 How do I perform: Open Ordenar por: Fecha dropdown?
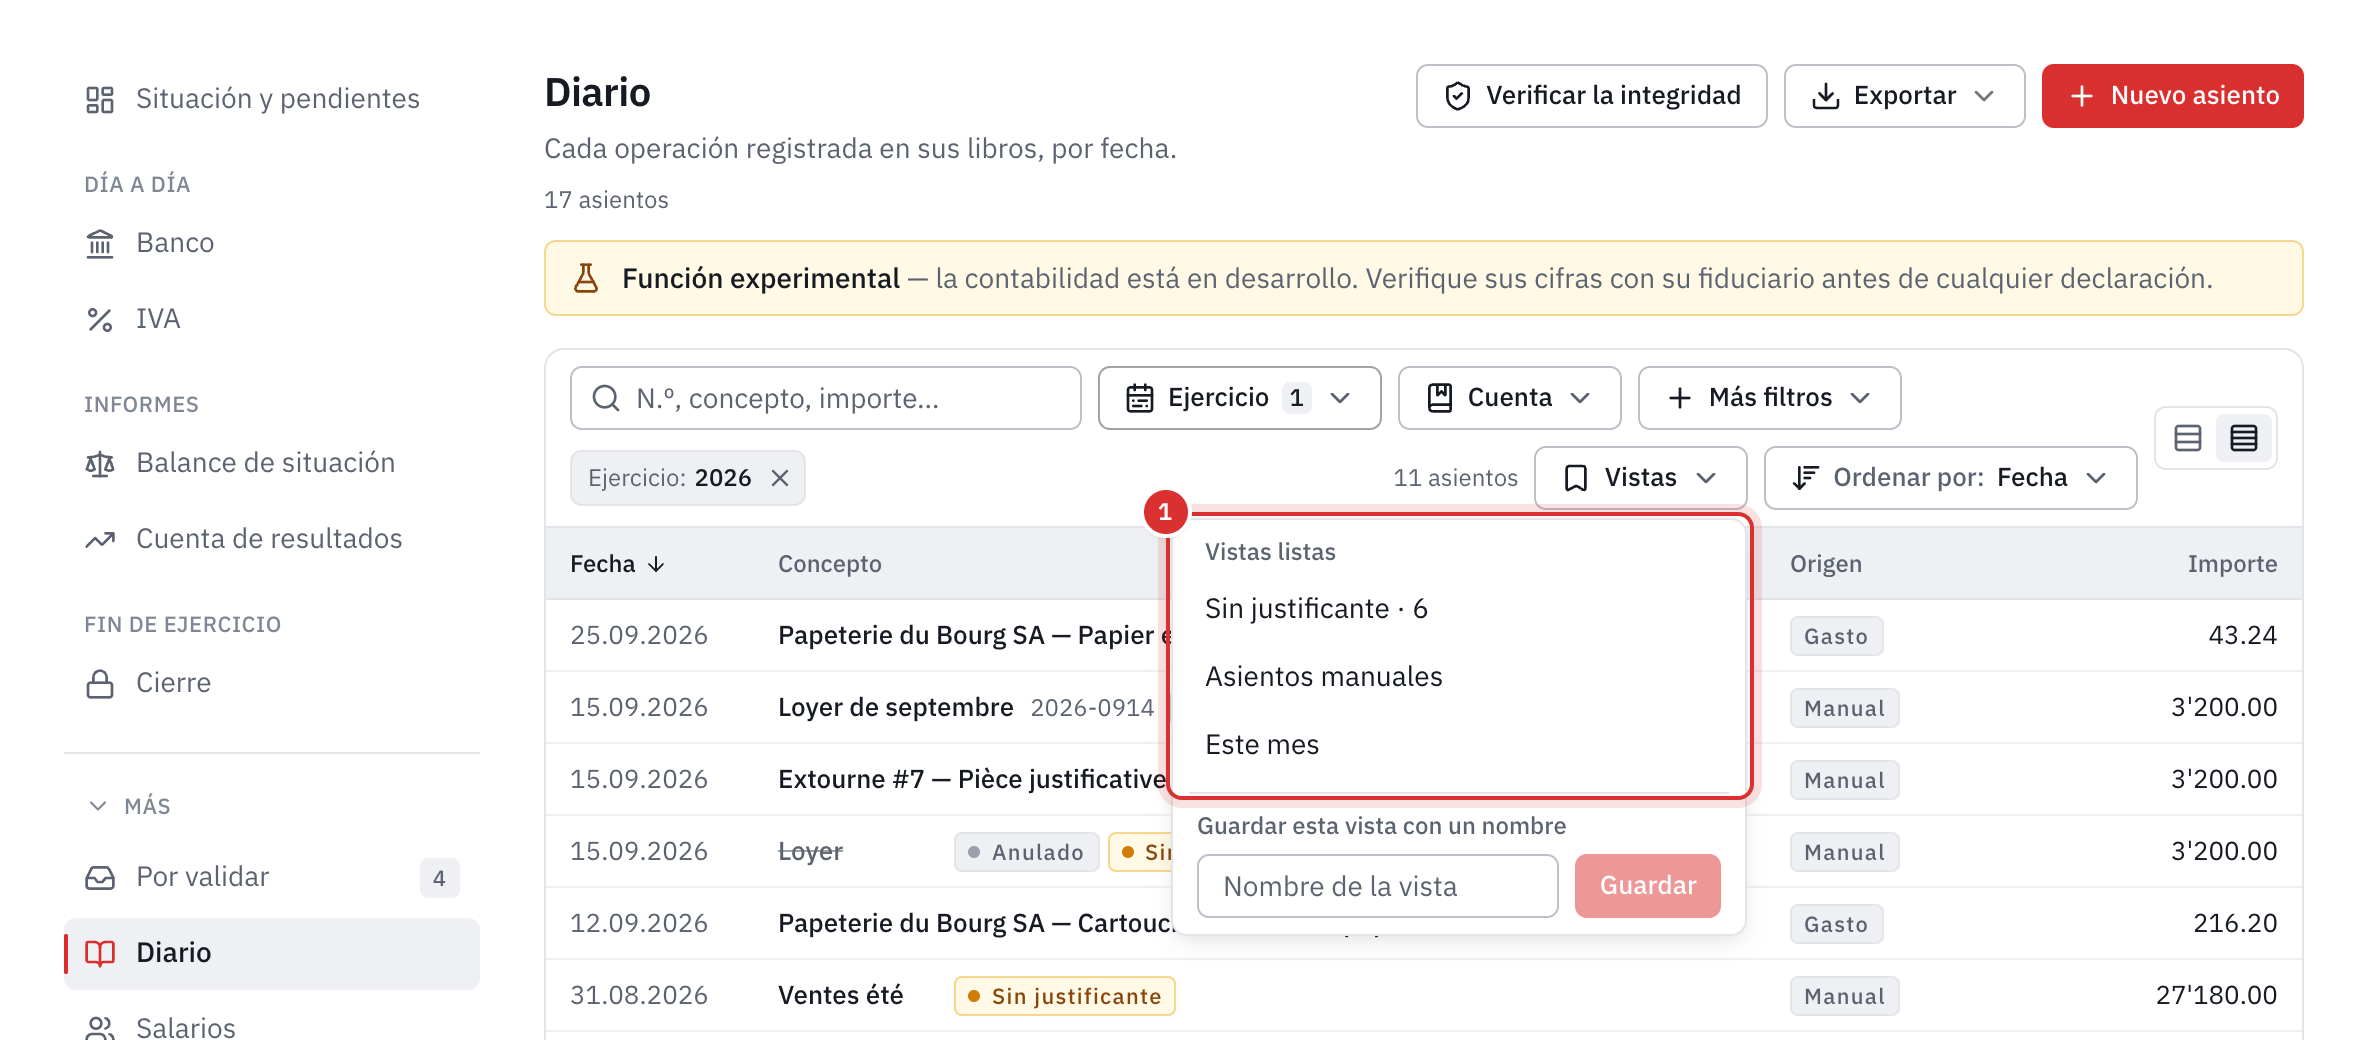click(x=1950, y=478)
